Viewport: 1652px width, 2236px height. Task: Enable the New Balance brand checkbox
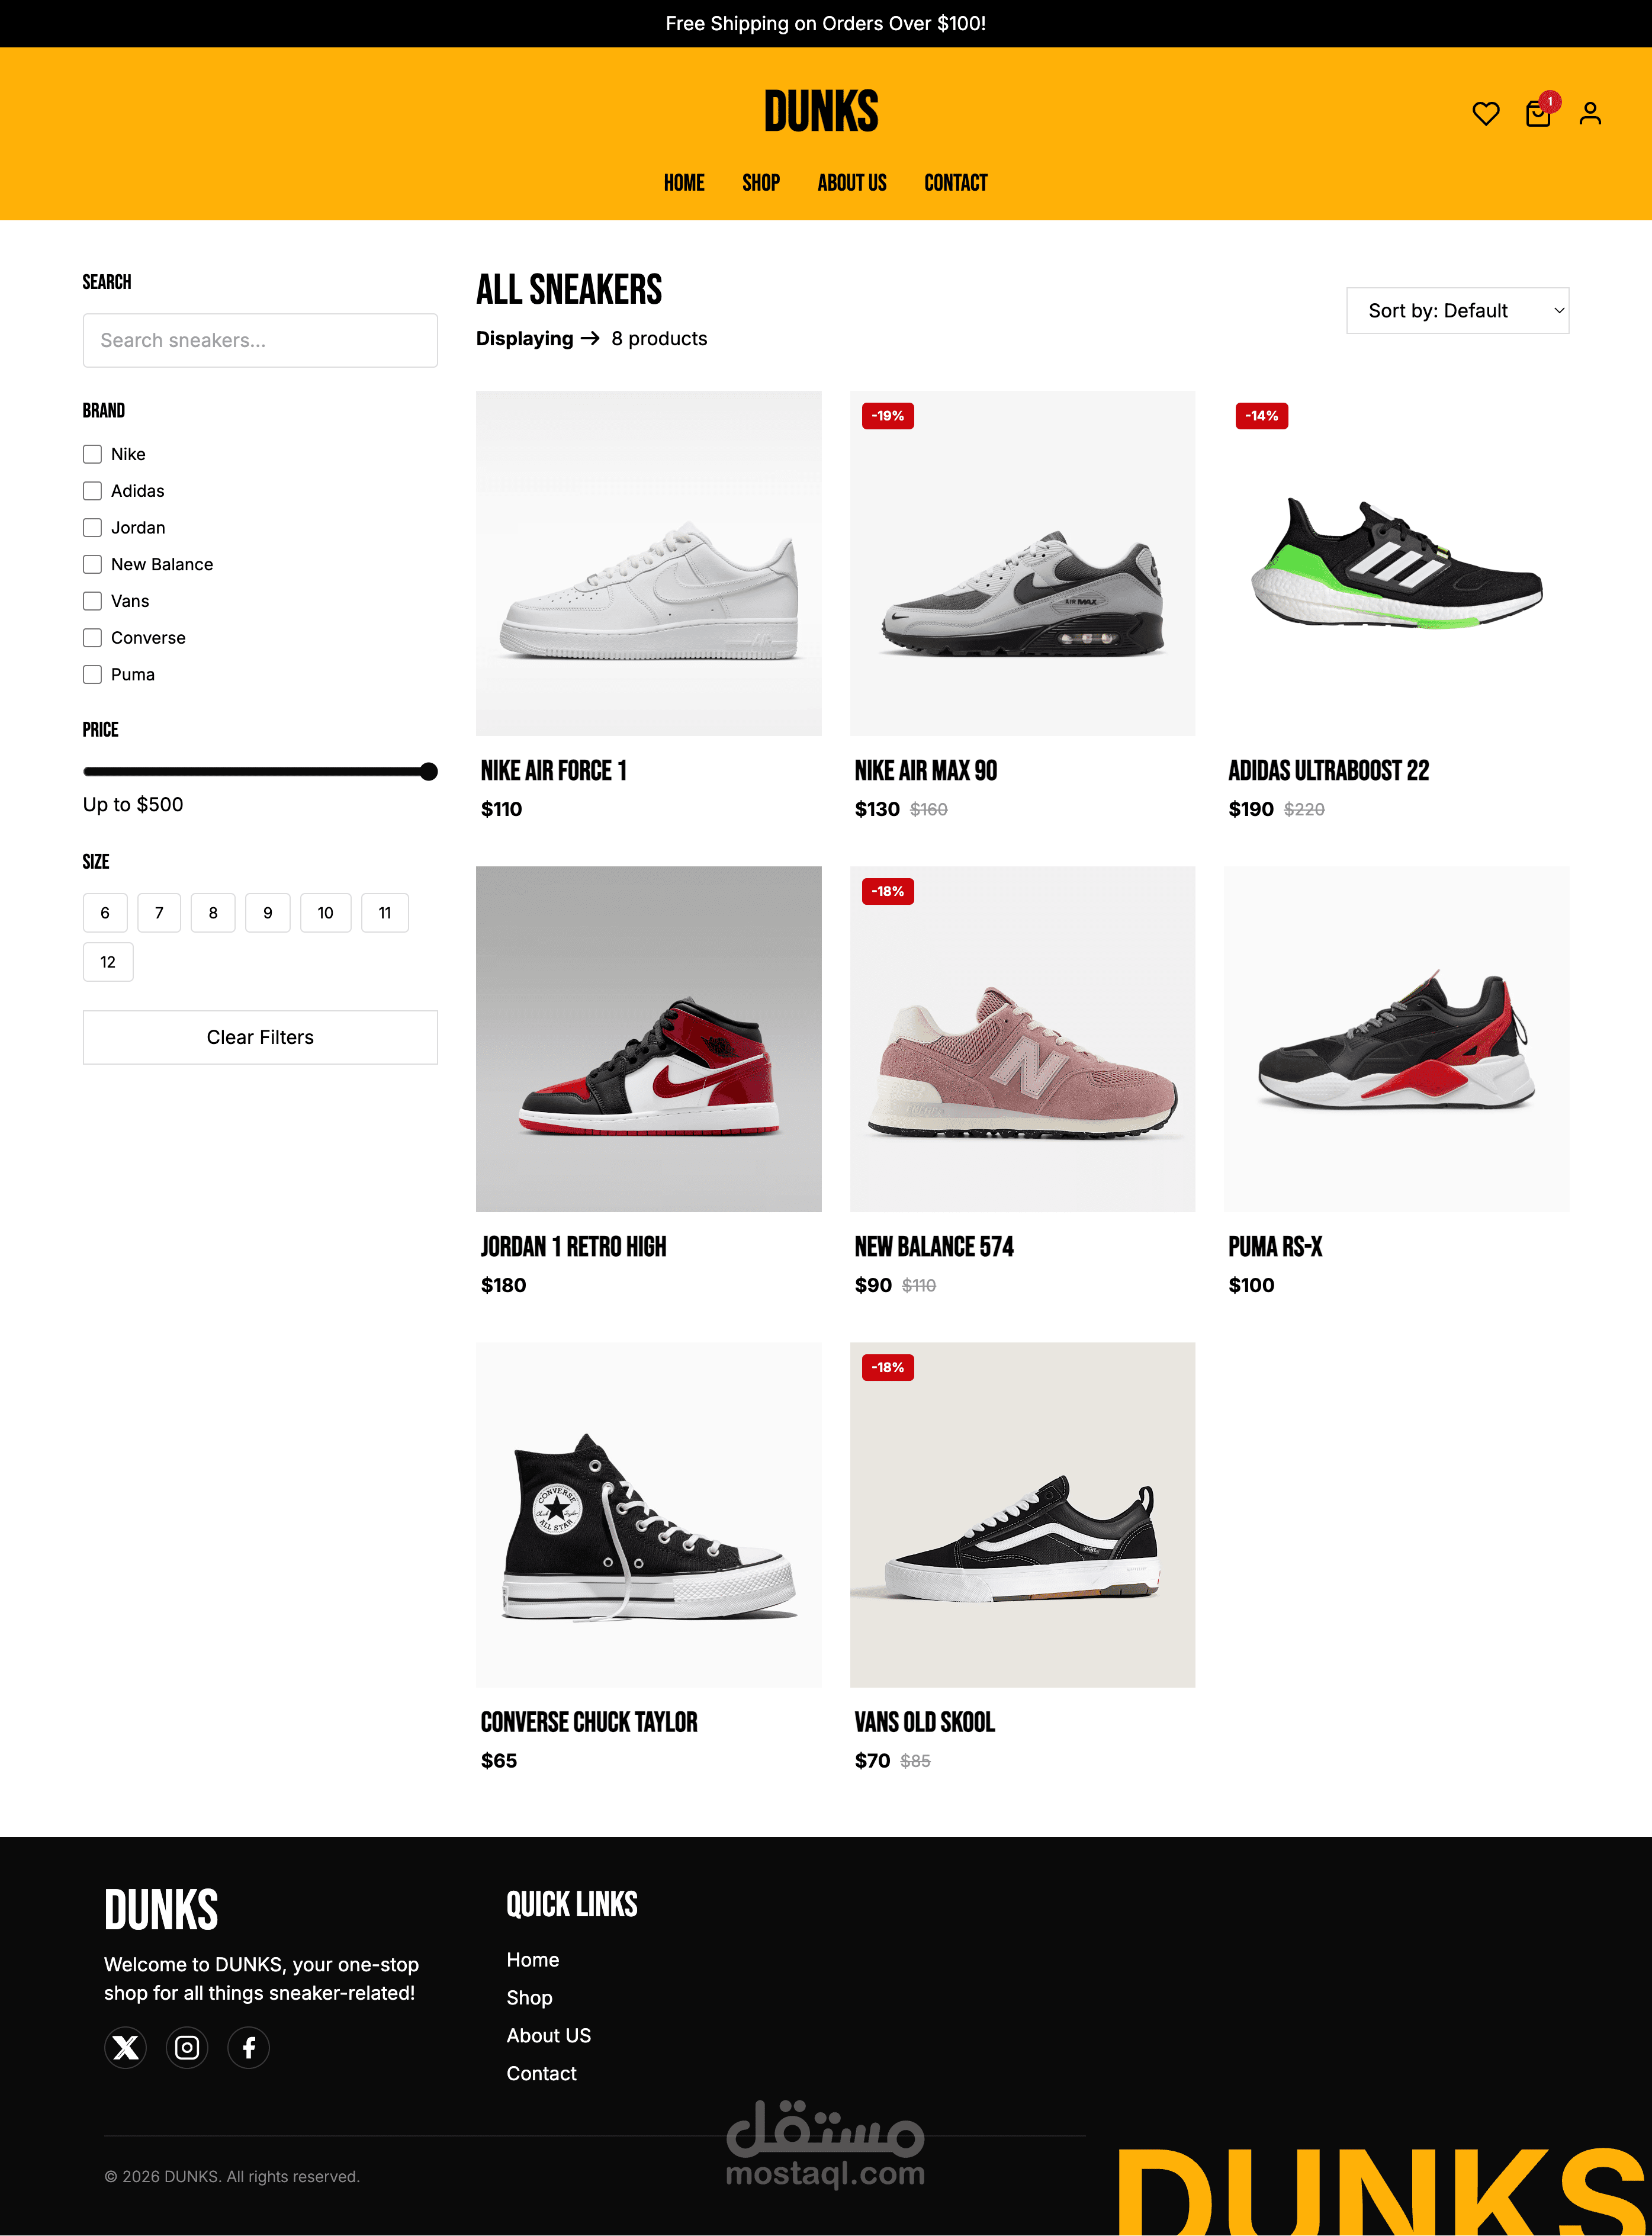92,564
